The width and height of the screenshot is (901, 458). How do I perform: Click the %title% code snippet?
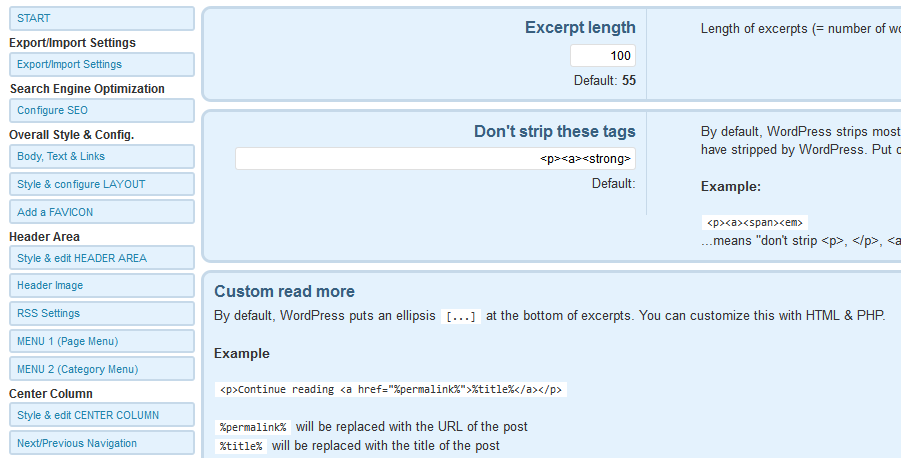pos(241,447)
